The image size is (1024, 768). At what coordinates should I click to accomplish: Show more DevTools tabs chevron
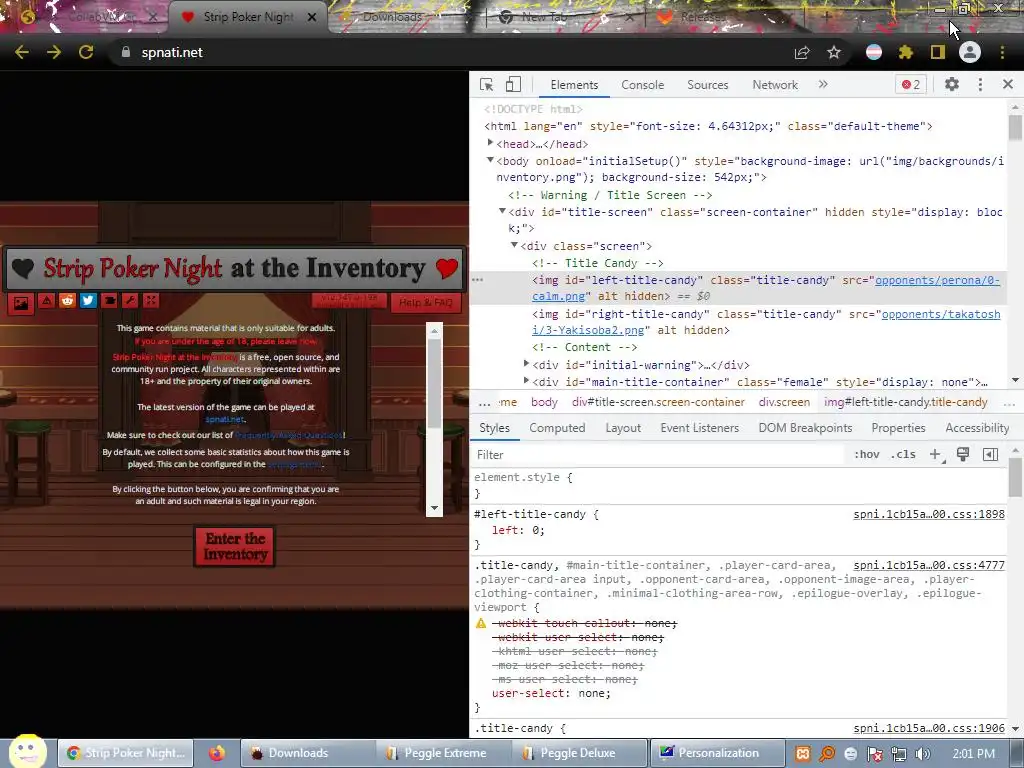(823, 84)
